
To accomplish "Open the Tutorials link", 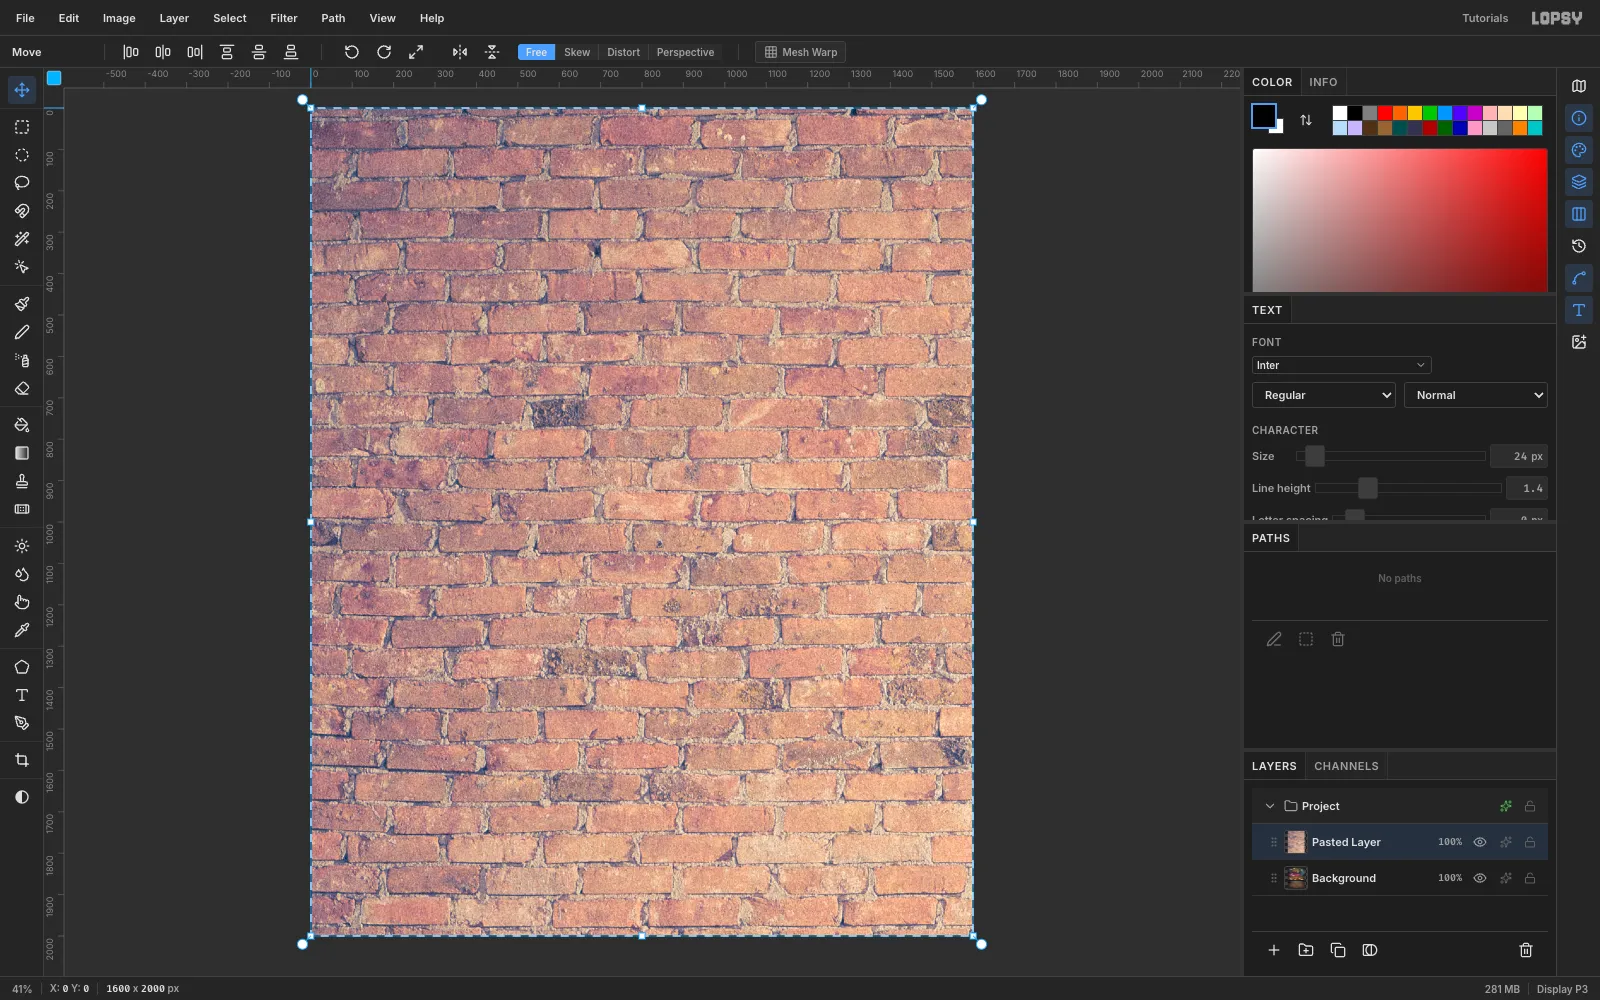I will point(1485,18).
